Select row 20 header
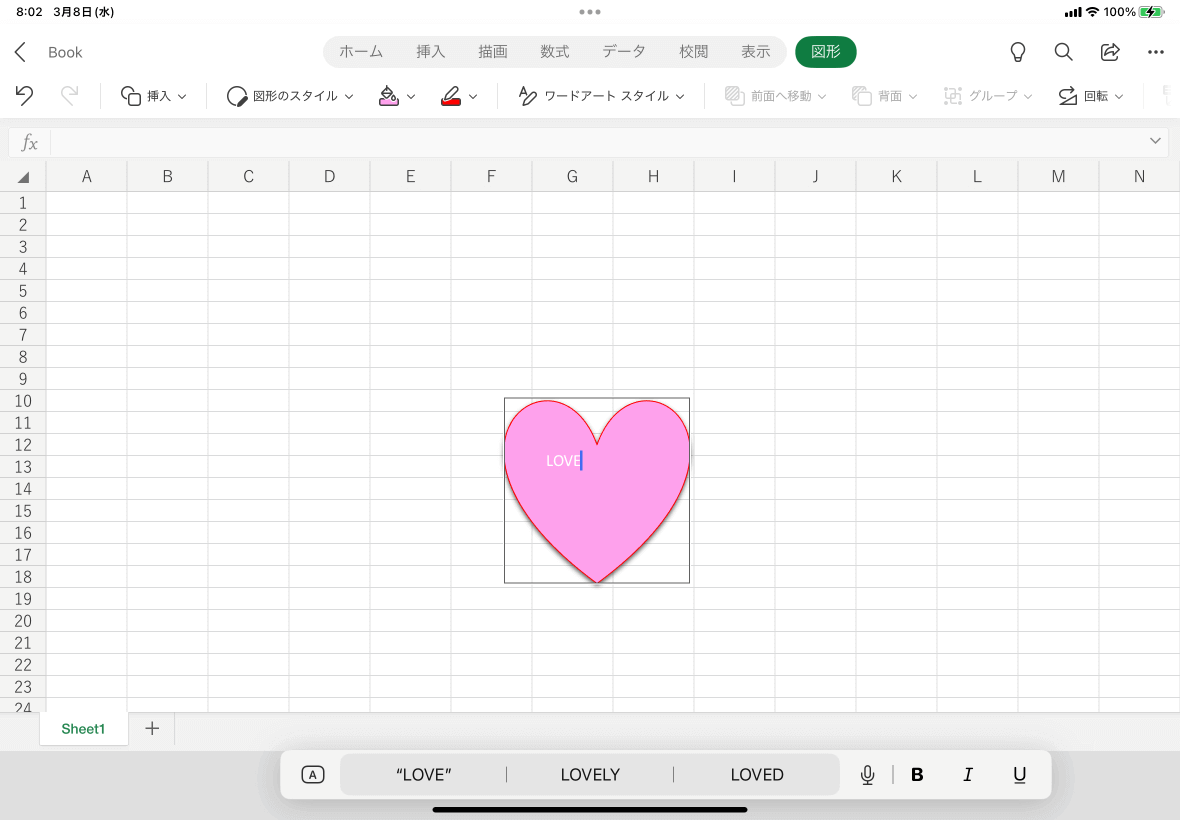Image resolution: width=1180 pixels, height=820 pixels. point(23,621)
